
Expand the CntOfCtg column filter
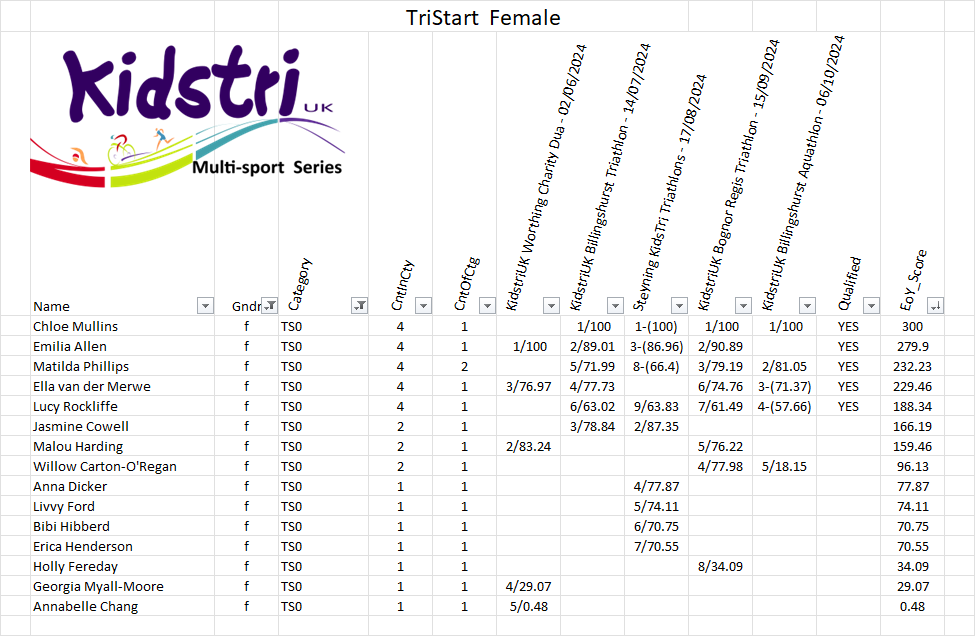[486, 306]
